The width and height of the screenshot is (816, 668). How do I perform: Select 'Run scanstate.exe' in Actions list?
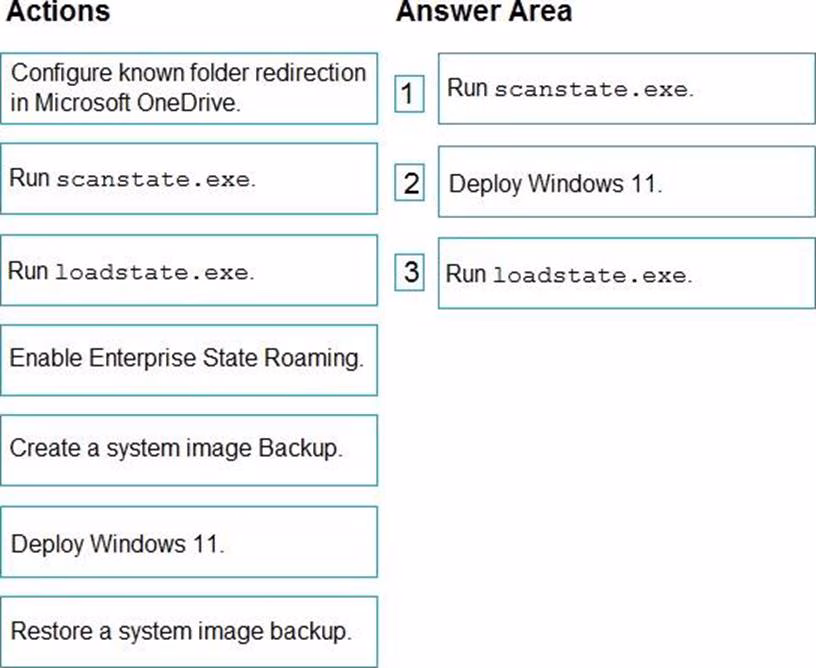(189, 179)
